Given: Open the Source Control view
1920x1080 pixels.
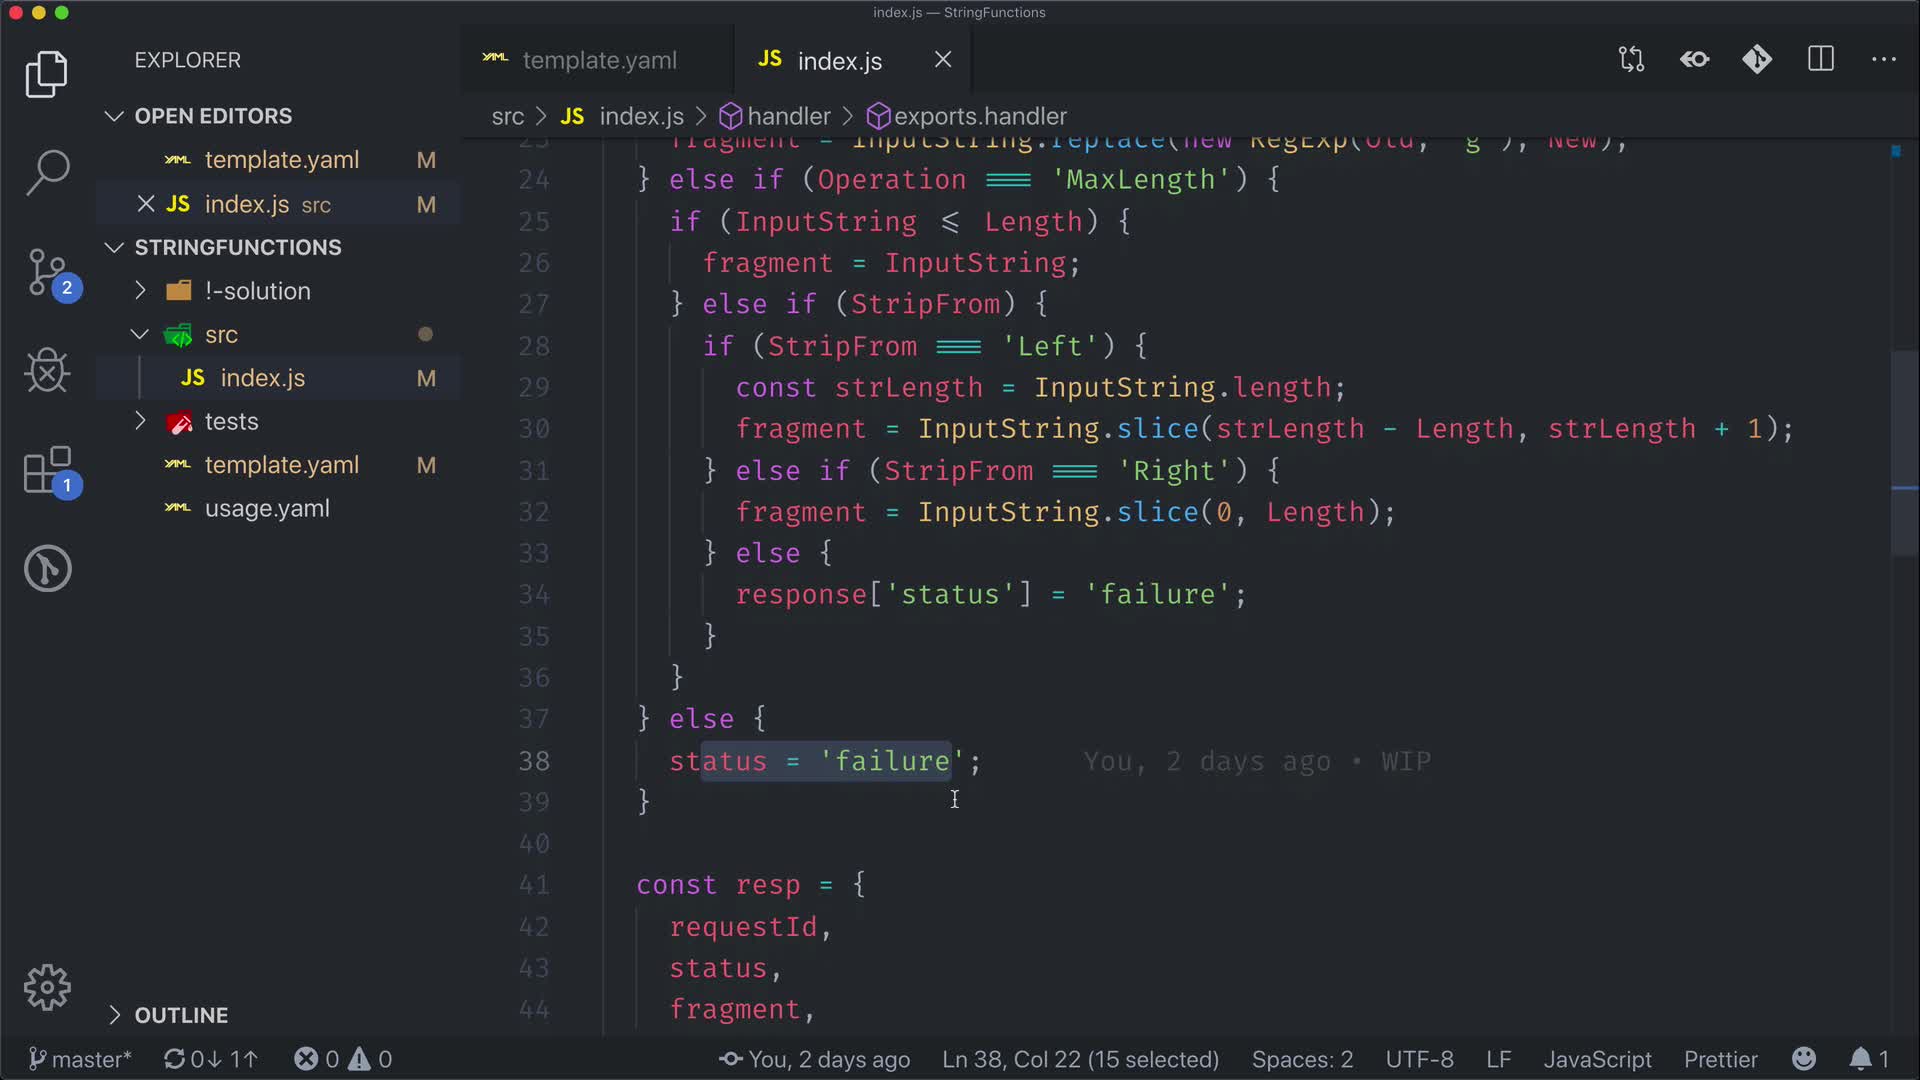Looking at the screenshot, I should pyautogui.click(x=47, y=272).
